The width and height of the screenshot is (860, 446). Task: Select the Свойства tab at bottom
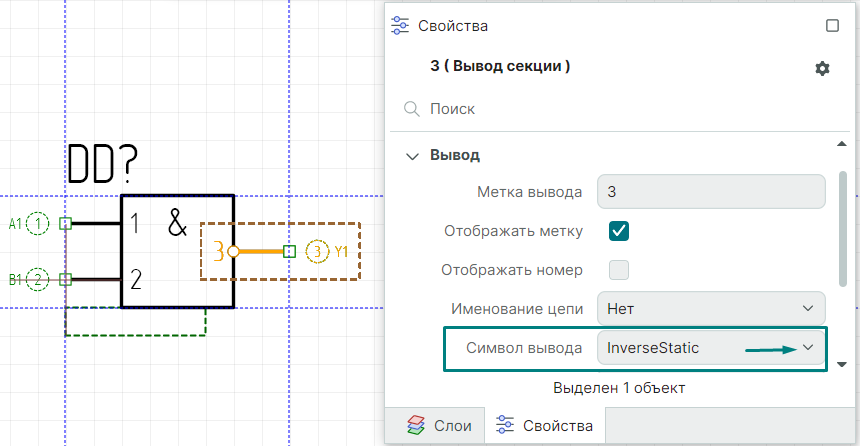[x=545, y=426]
